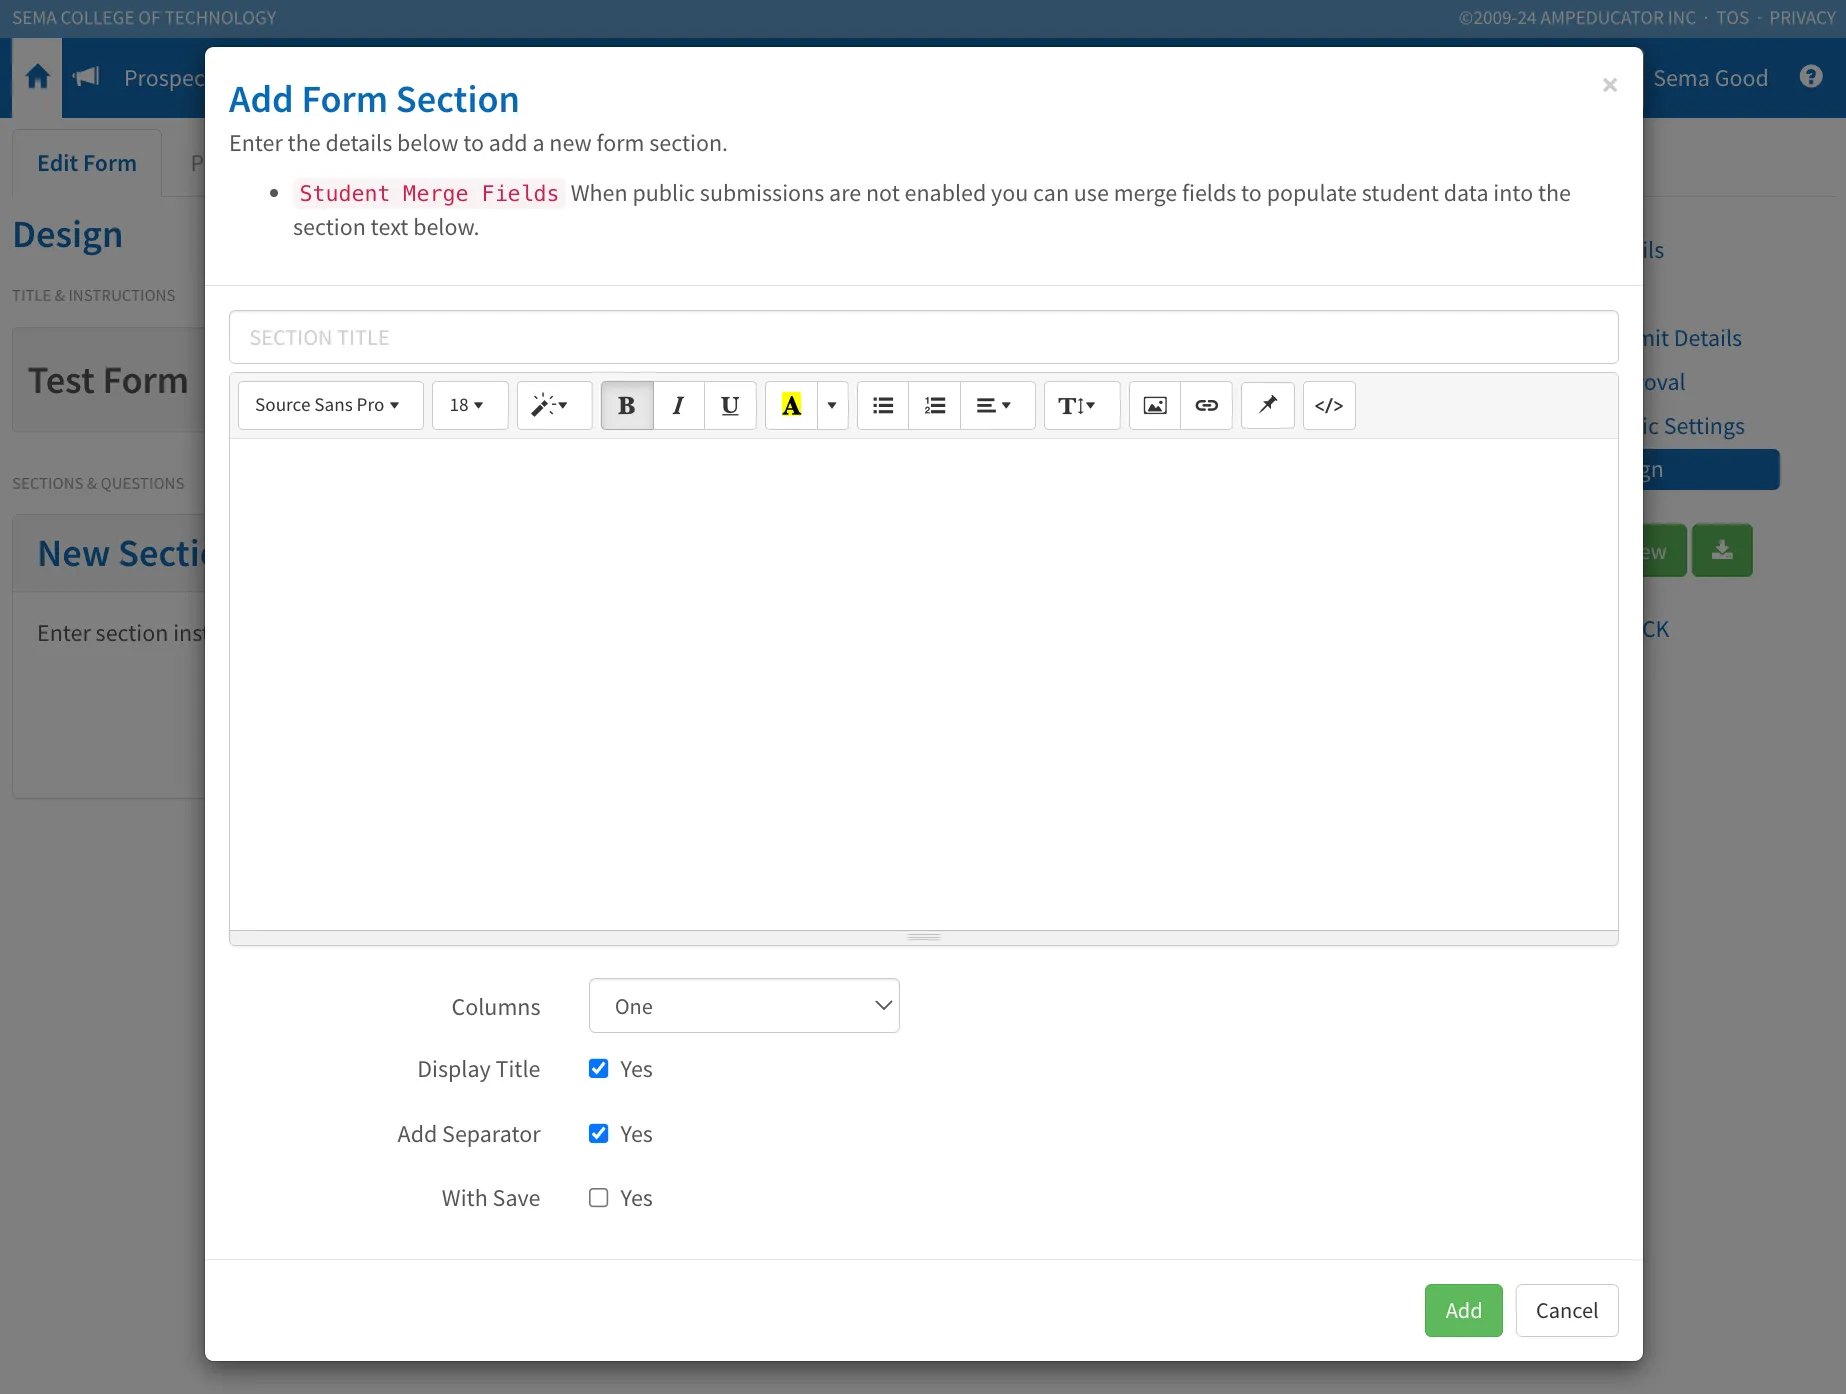
Task: Check the With Save checkbox
Action: pyautogui.click(x=599, y=1197)
